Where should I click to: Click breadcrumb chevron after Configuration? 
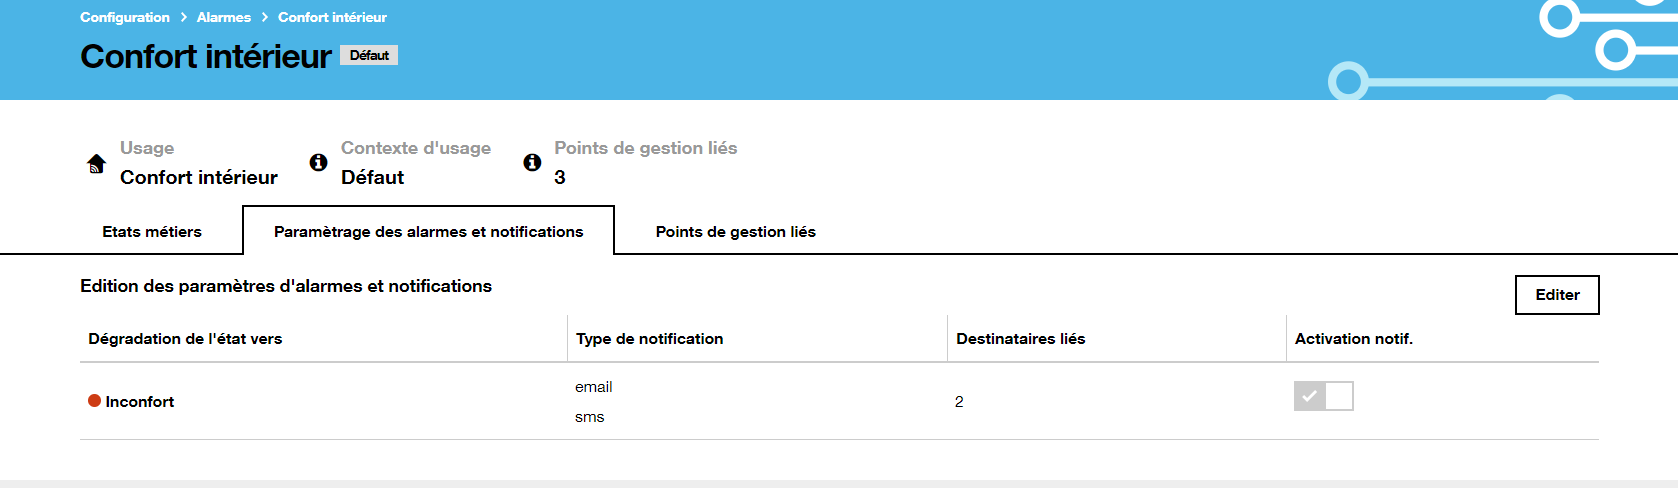[184, 17]
